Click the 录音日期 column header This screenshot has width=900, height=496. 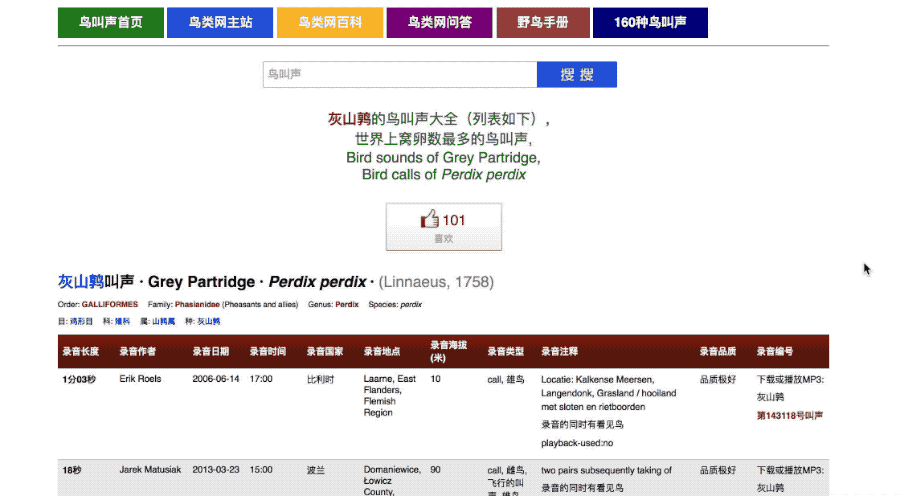point(211,351)
